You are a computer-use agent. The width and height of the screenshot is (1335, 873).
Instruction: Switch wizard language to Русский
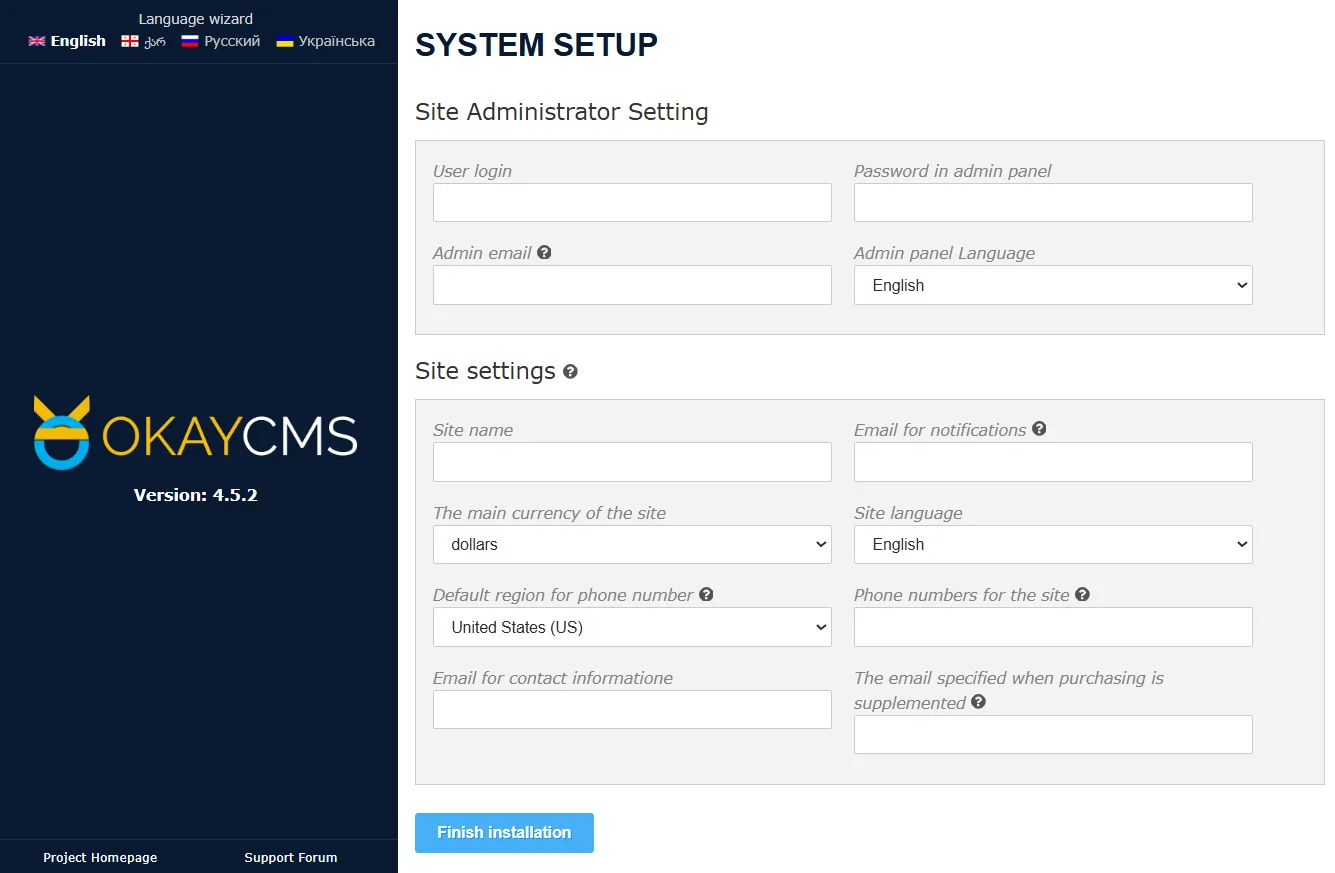219,40
